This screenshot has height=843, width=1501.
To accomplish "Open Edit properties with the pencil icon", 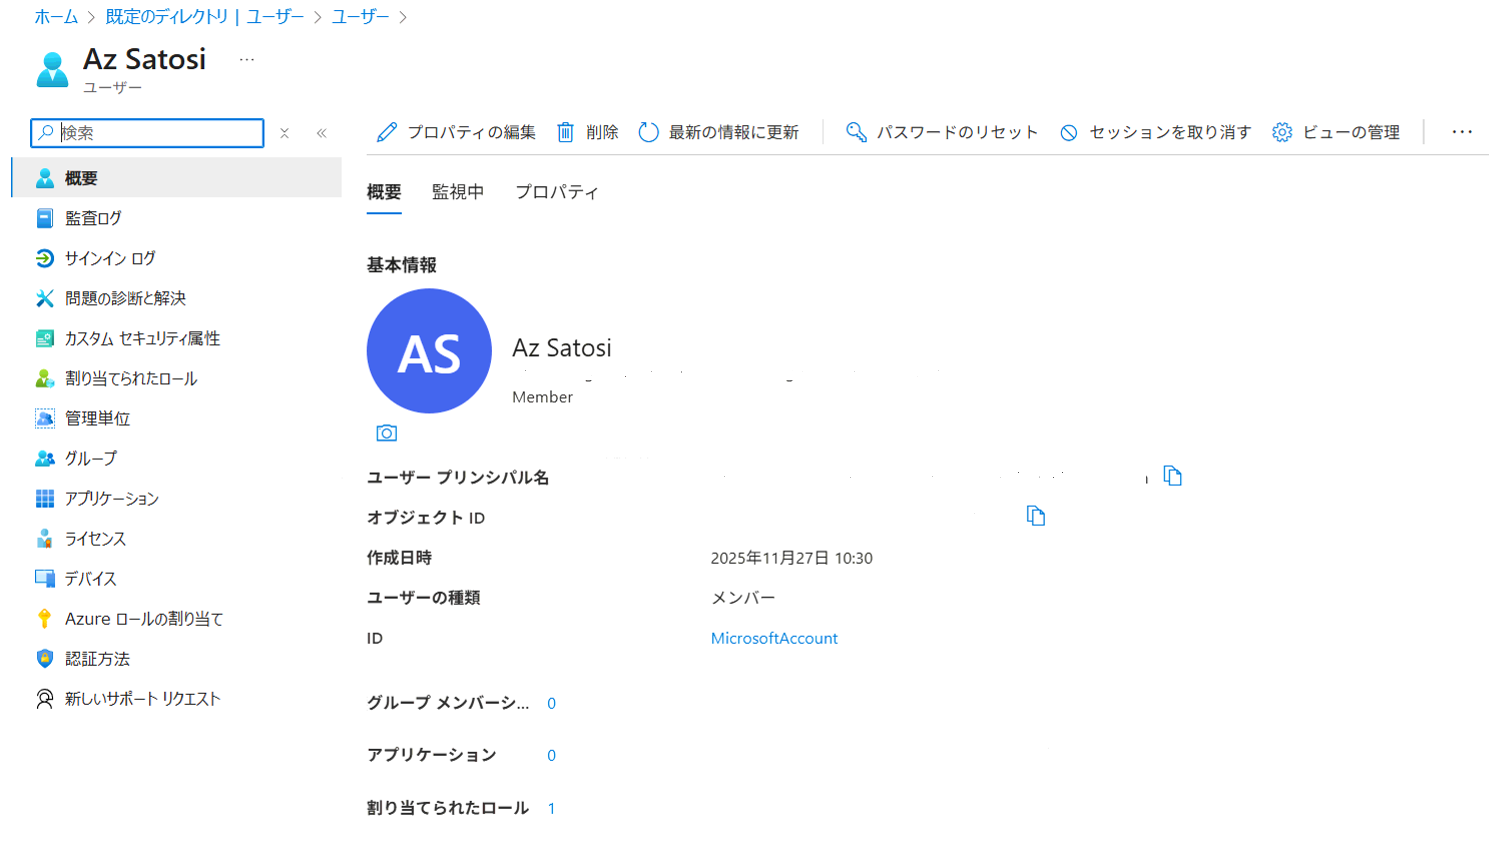I will [x=388, y=131].
